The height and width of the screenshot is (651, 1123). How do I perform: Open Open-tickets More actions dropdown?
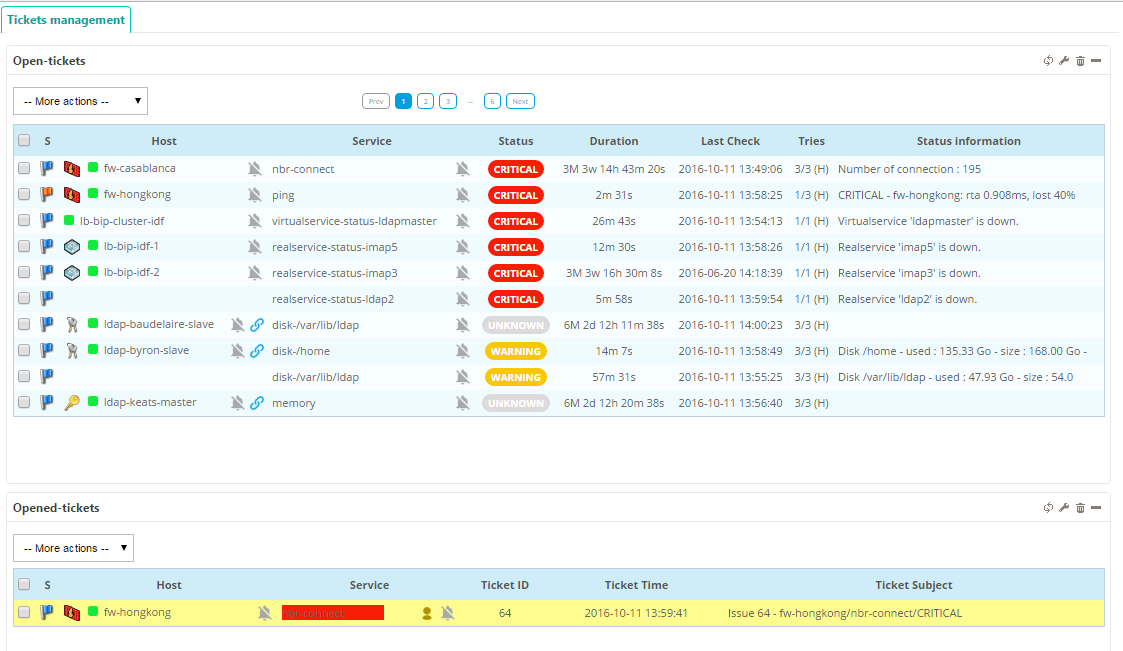click(80, 101)
